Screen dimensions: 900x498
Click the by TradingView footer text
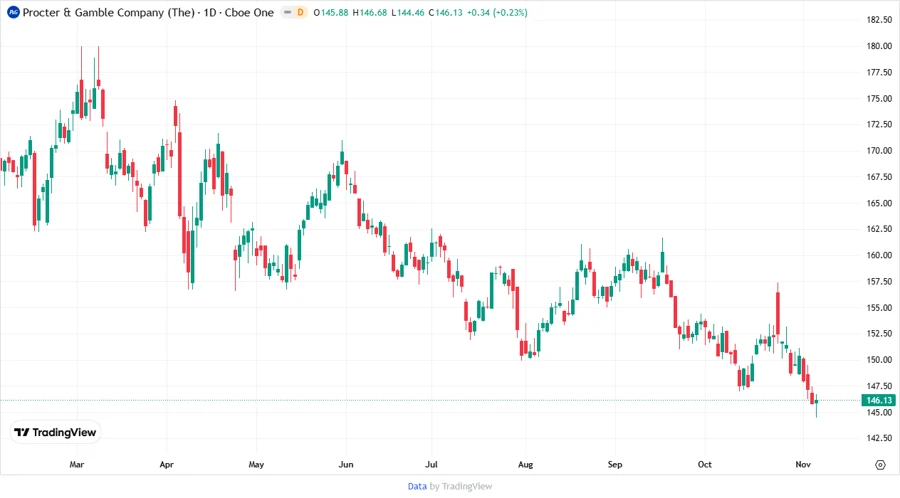tap(461, 486)
